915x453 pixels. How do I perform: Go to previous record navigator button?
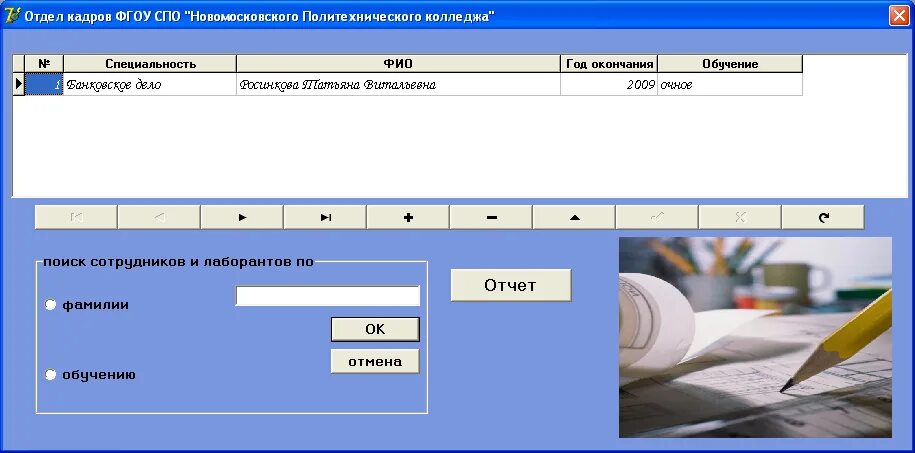(x=159, y=217)
